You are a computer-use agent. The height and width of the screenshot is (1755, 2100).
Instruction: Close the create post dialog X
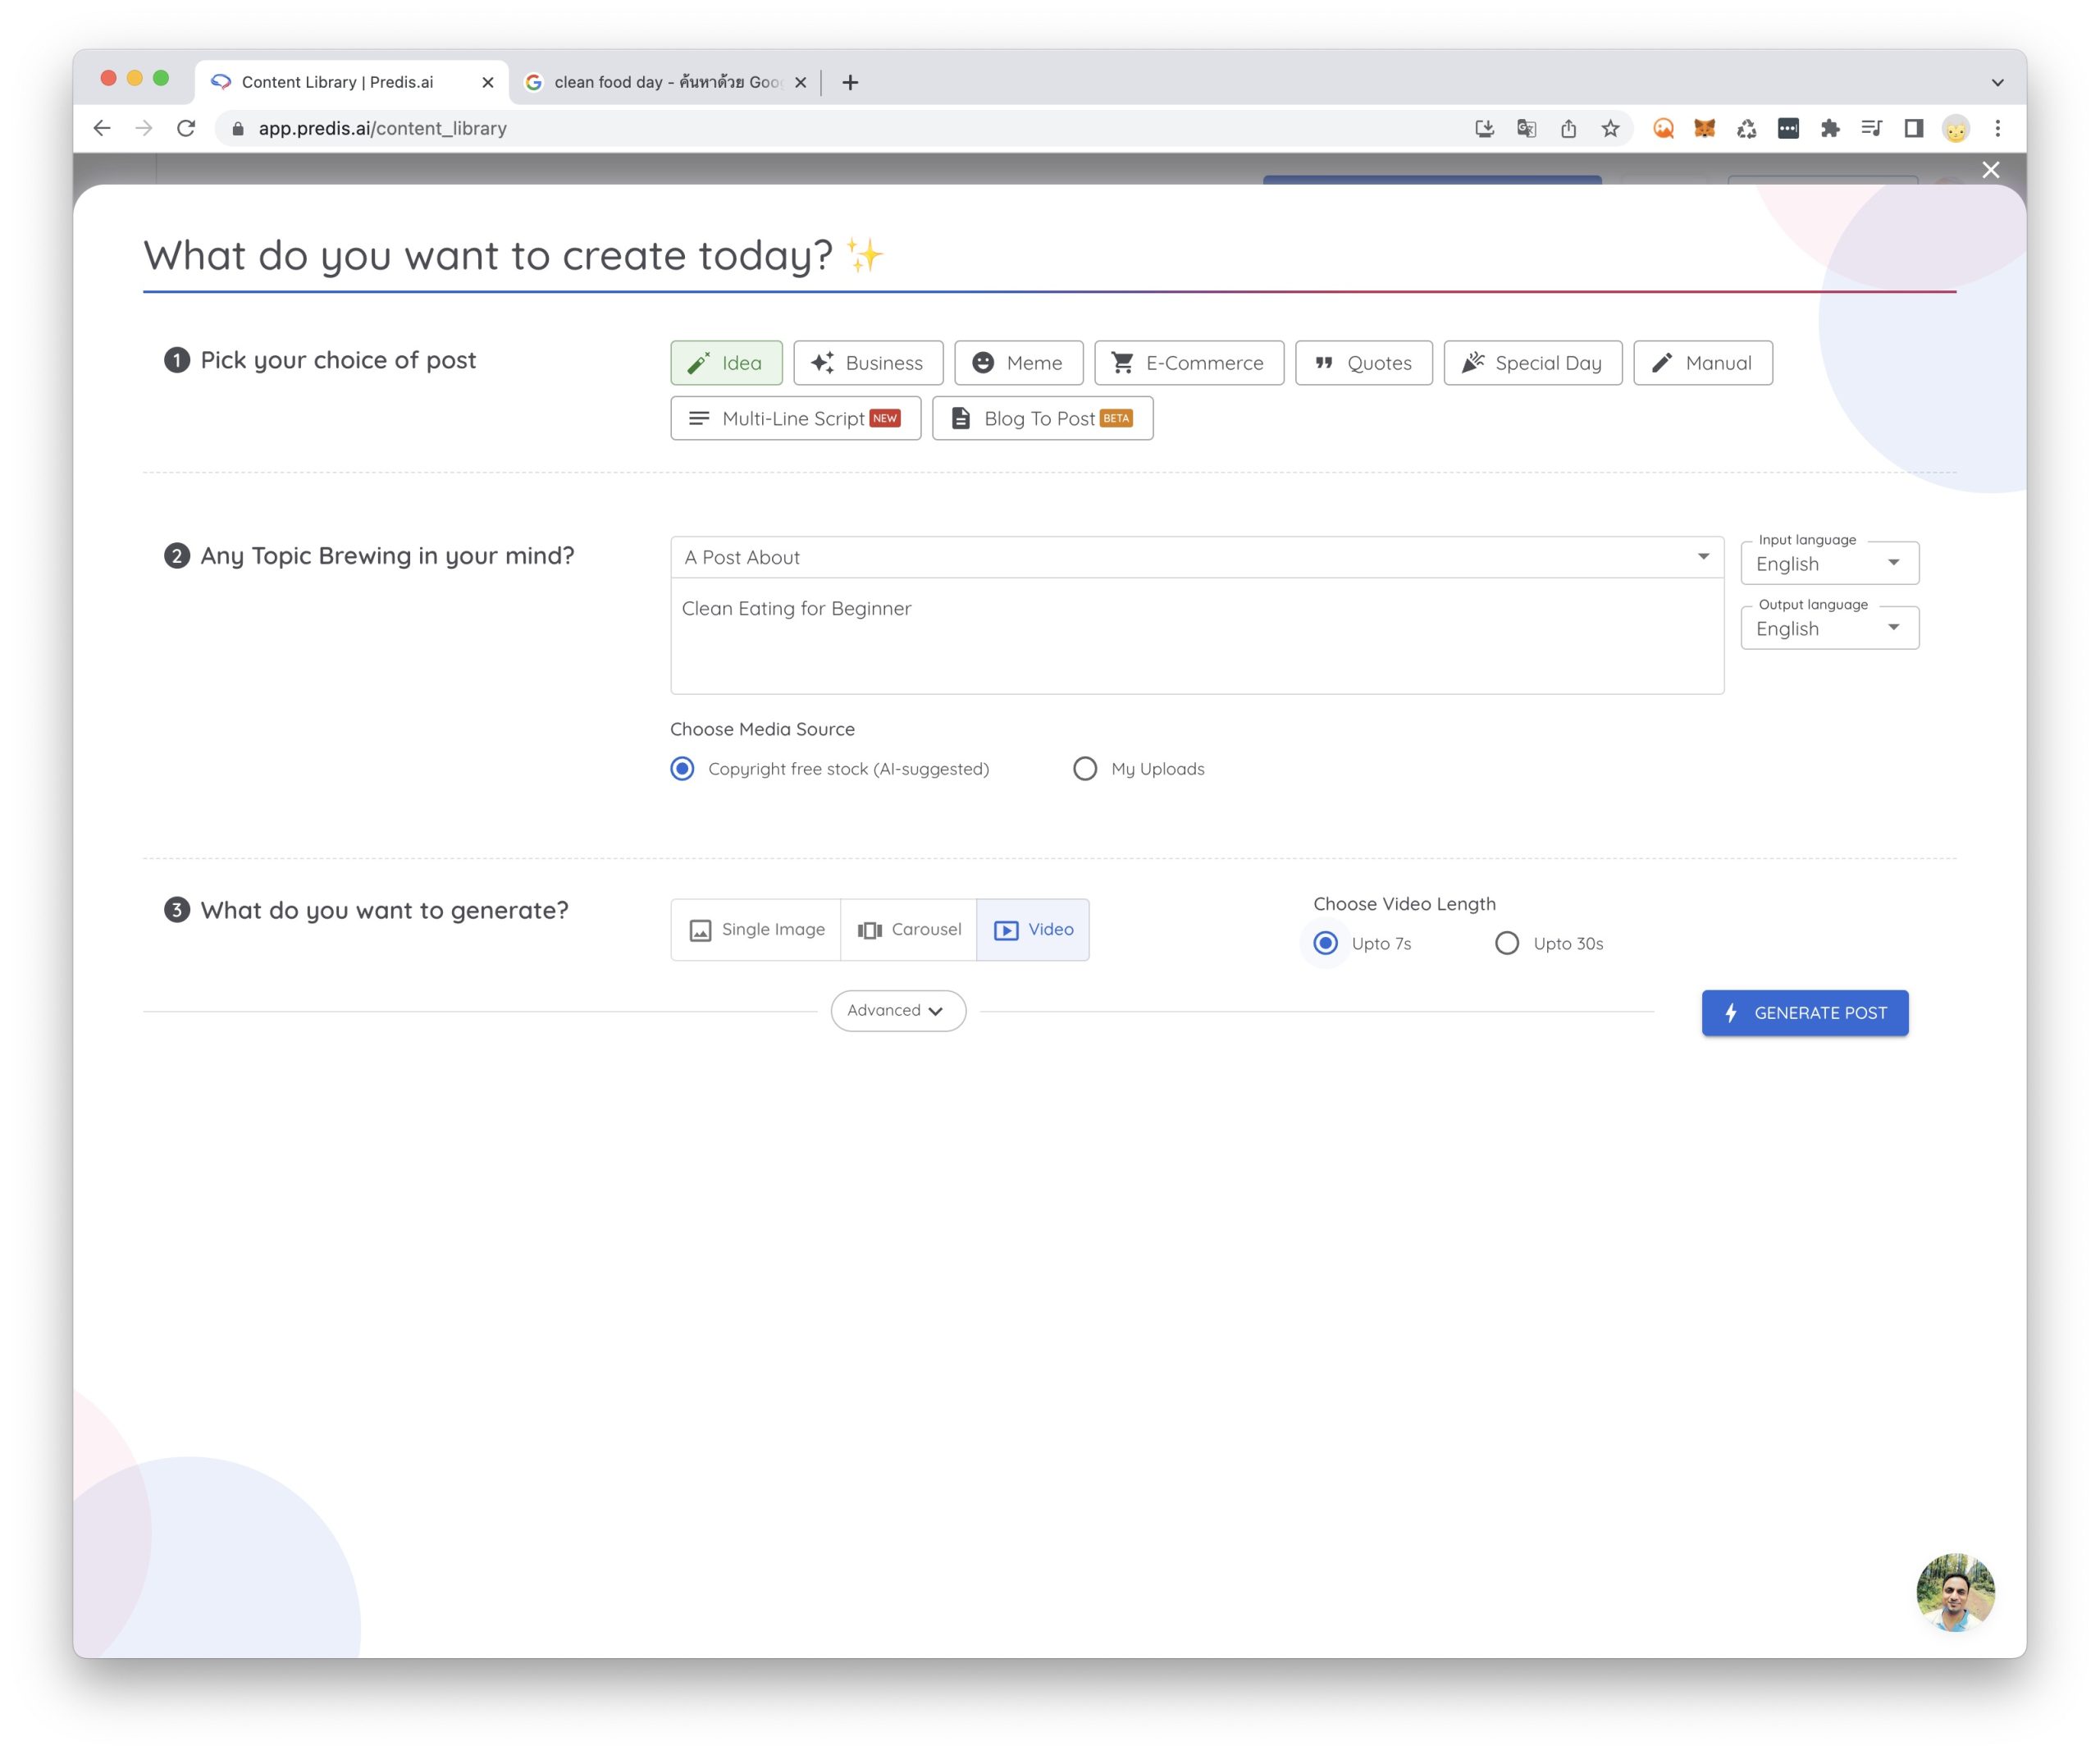point(1990,170)
